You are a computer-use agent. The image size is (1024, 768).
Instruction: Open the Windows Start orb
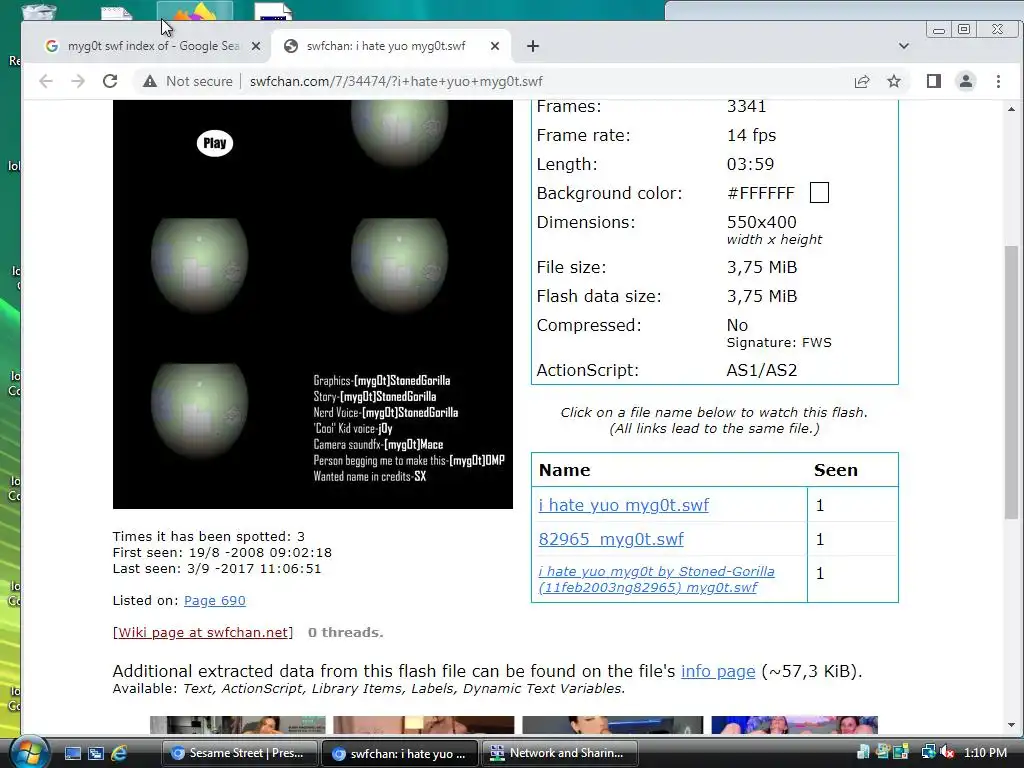(29, 751)
